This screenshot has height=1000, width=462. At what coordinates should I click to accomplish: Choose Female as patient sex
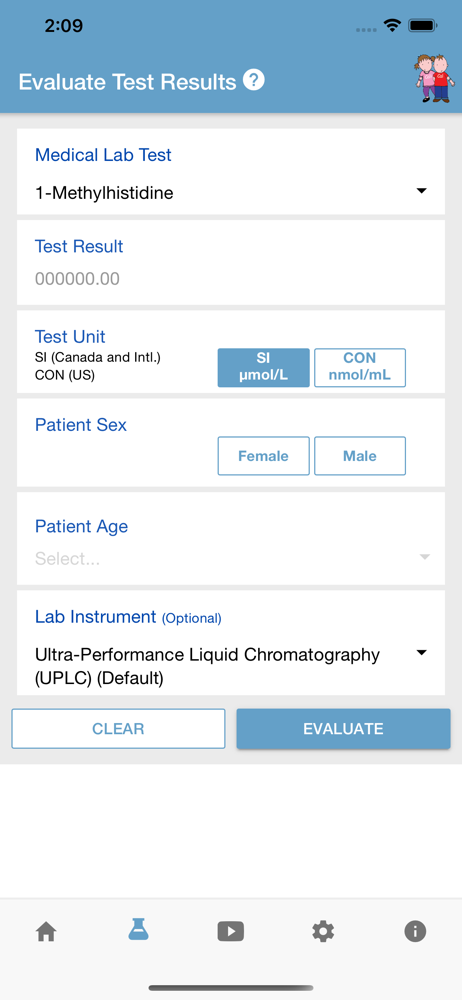pyautogui.click(x=264, y=456)
